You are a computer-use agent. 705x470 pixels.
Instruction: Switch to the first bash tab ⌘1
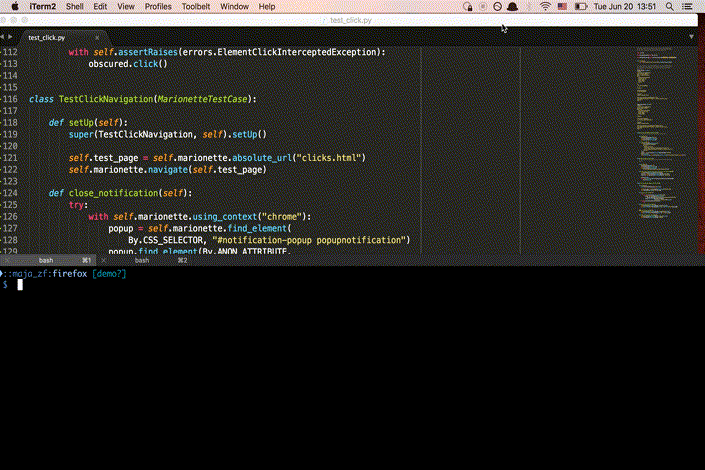(50, 260)
